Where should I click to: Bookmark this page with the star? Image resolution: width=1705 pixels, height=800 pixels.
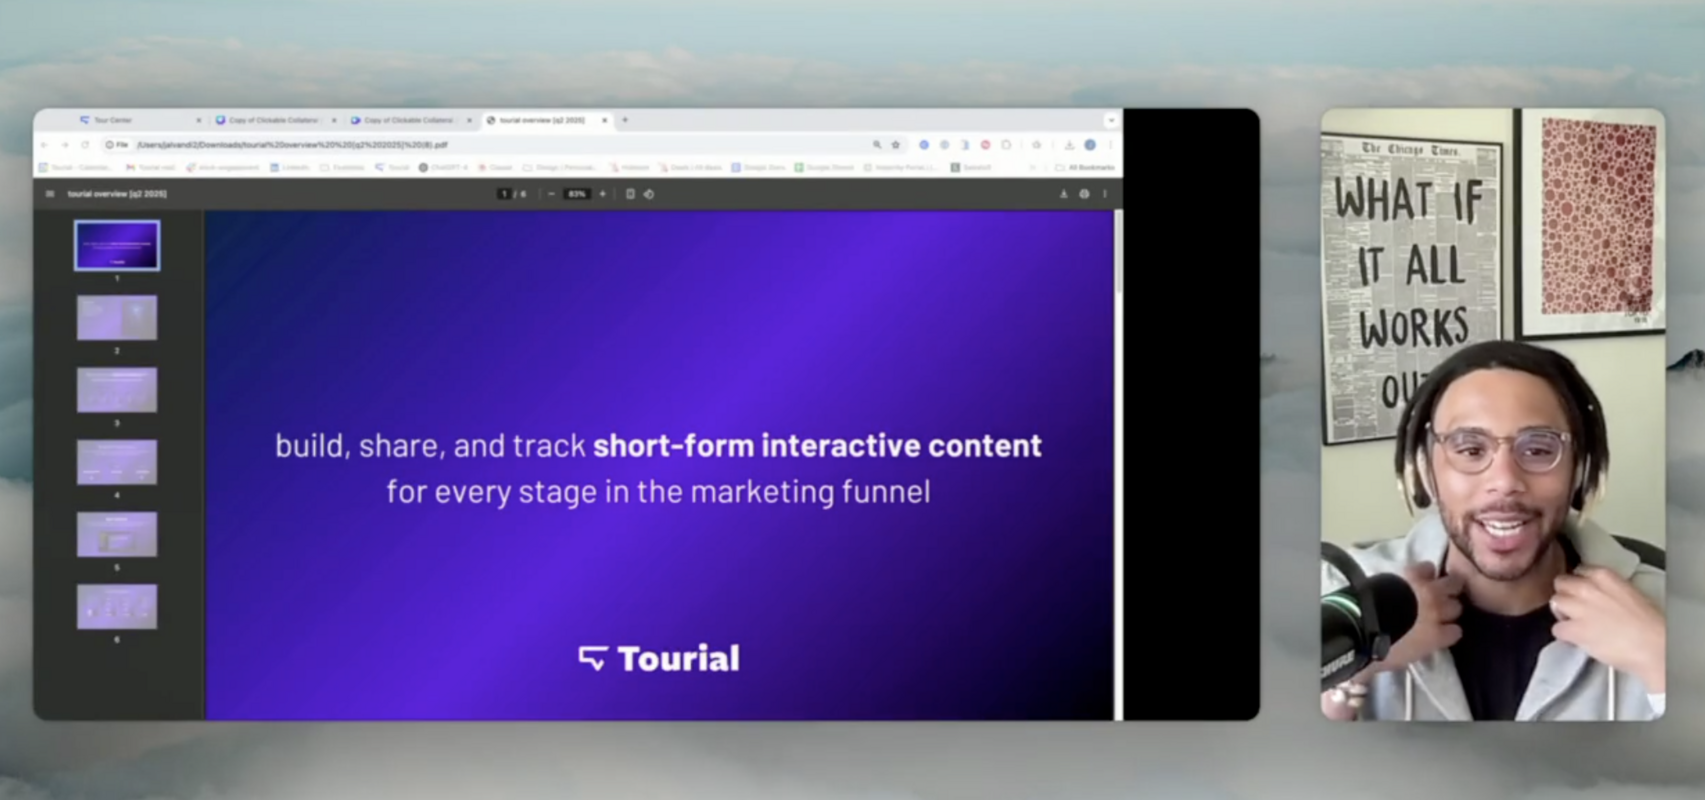[896, 145]
